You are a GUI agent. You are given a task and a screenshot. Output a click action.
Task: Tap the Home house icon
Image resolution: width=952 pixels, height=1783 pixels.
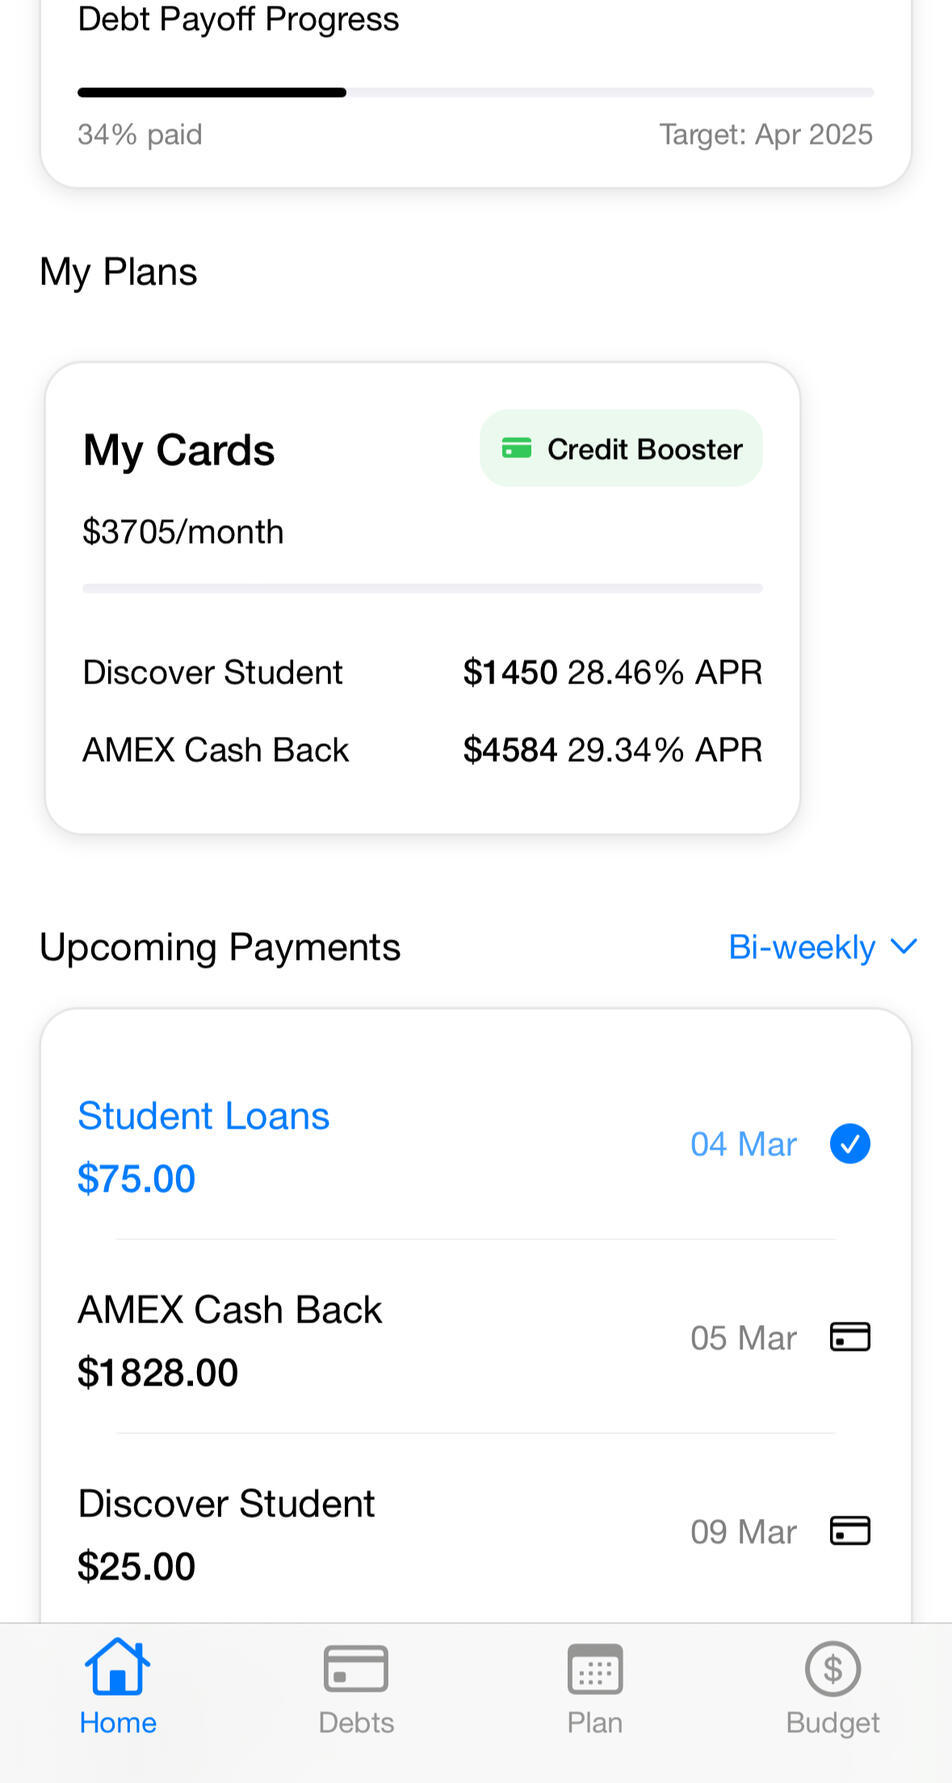click(117, 1667)
